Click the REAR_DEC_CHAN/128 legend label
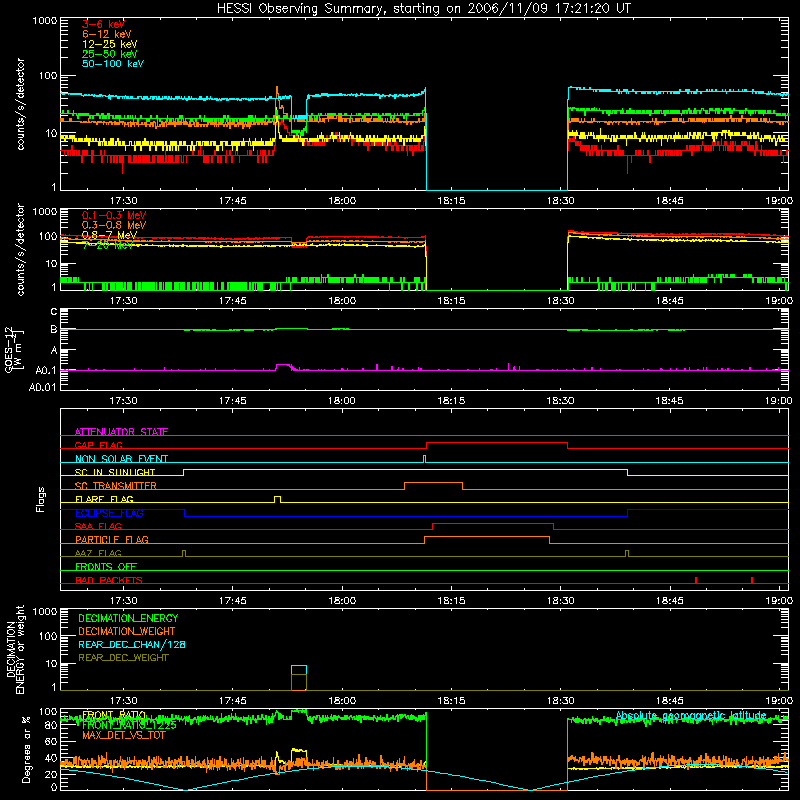This screenshot has width=800, height=800. pyautogui.click(x=132, y=645)
